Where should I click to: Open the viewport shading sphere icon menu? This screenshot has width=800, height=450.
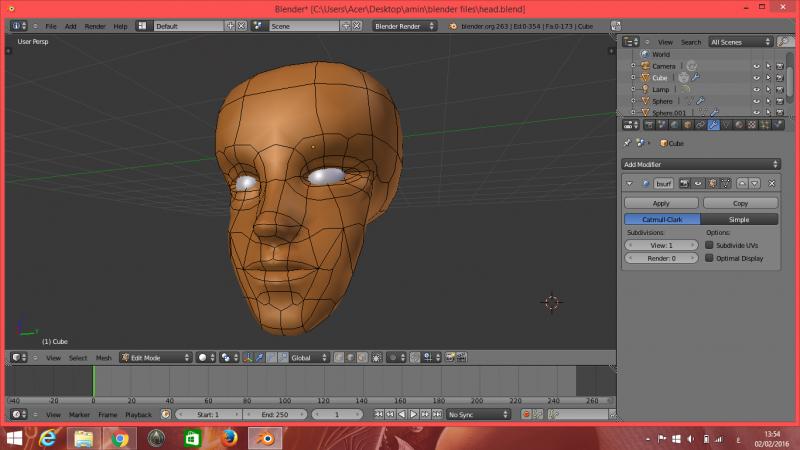tap(204, 357)
